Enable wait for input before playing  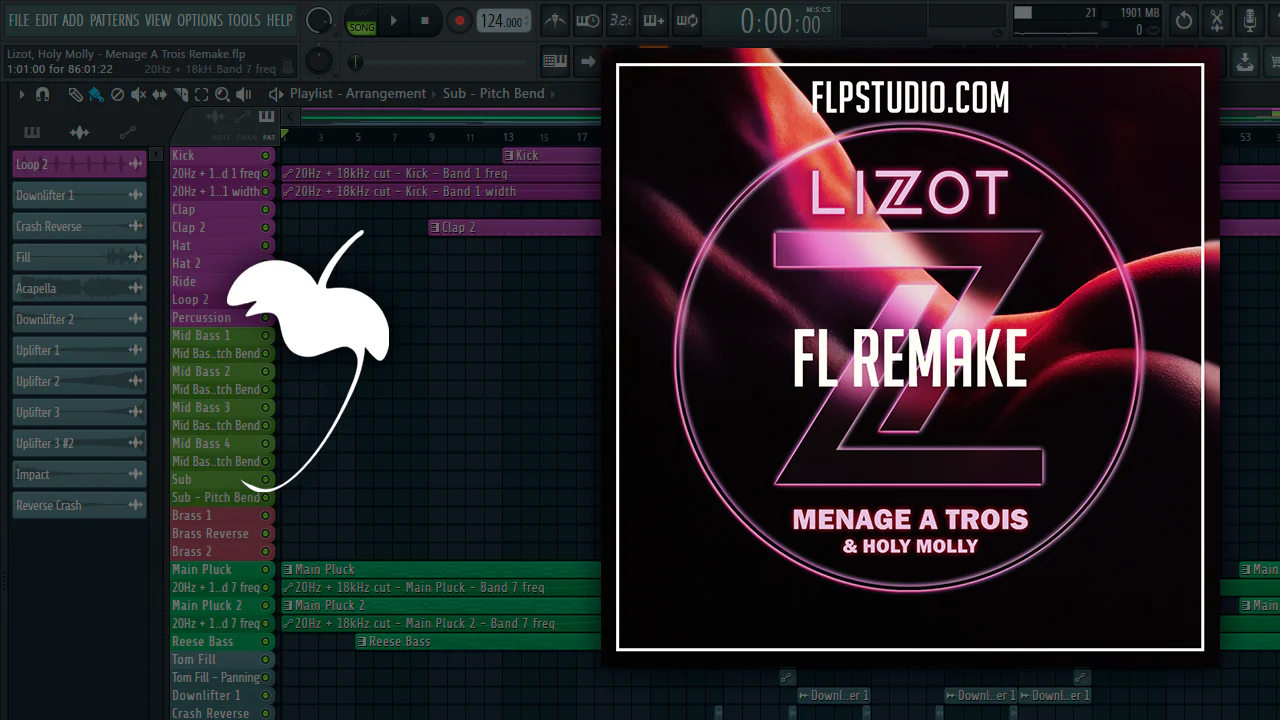click(x=588, y=20)
